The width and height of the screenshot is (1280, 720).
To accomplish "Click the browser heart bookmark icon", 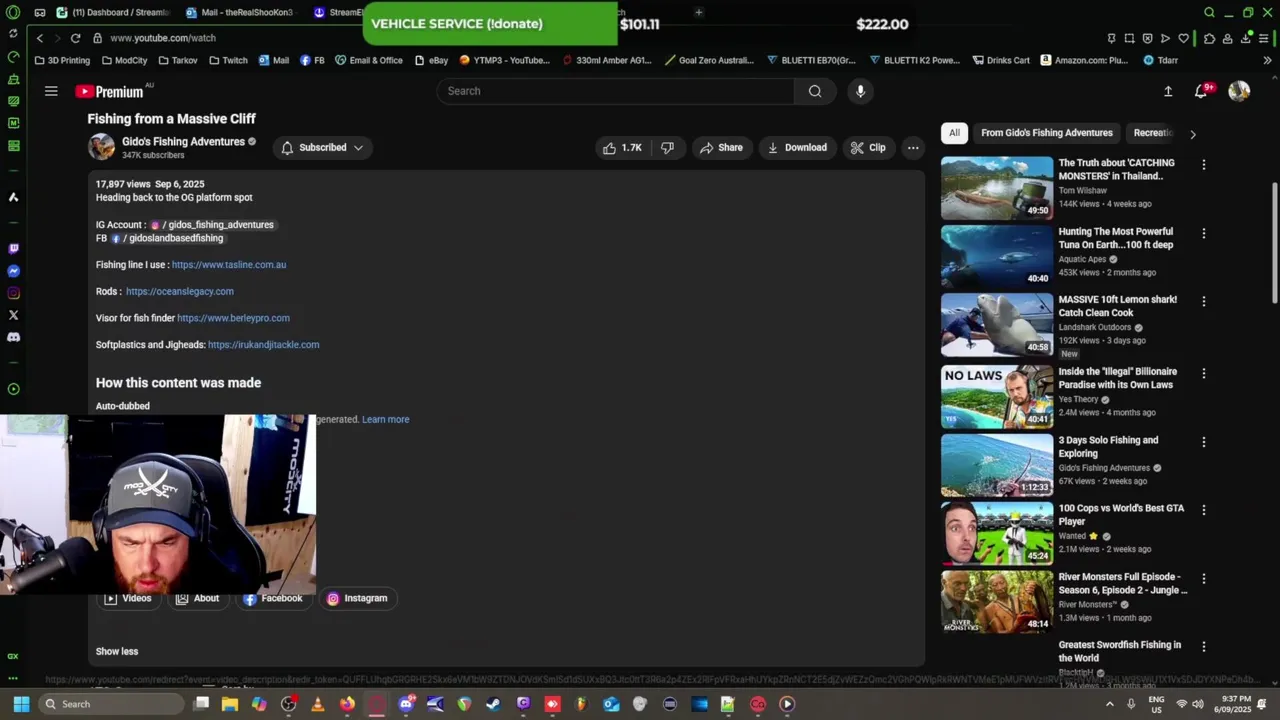I will click(x=1184, y=38).
